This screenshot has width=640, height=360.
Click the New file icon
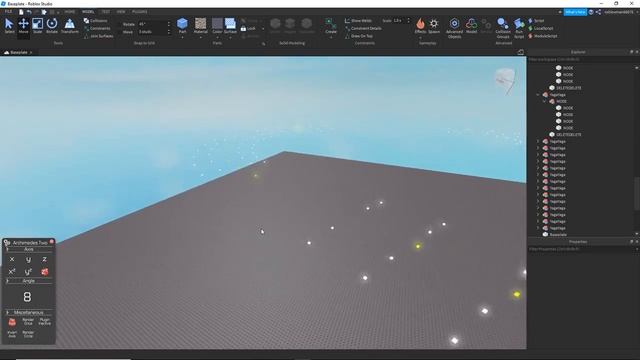coord(21,12)
